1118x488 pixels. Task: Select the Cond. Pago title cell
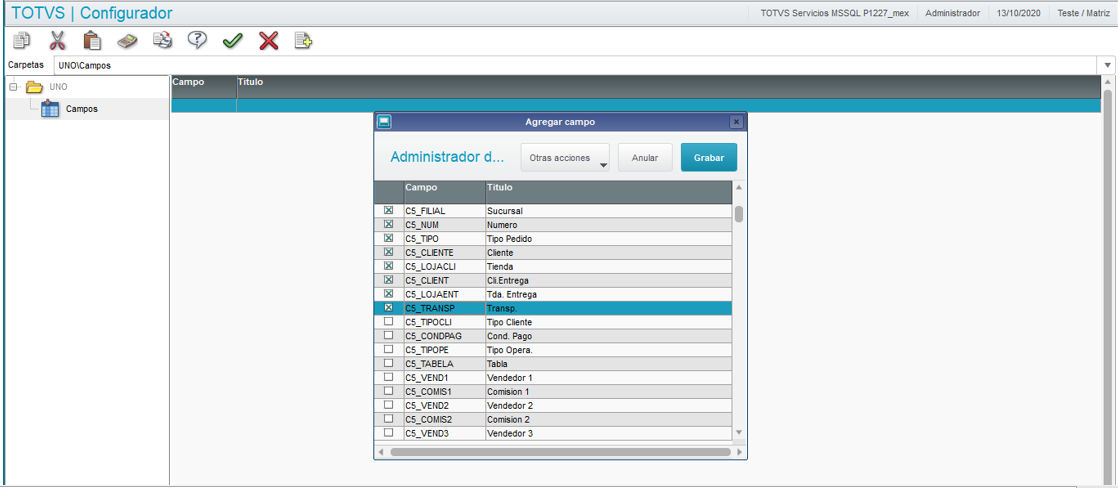click(x=607, y=336)
